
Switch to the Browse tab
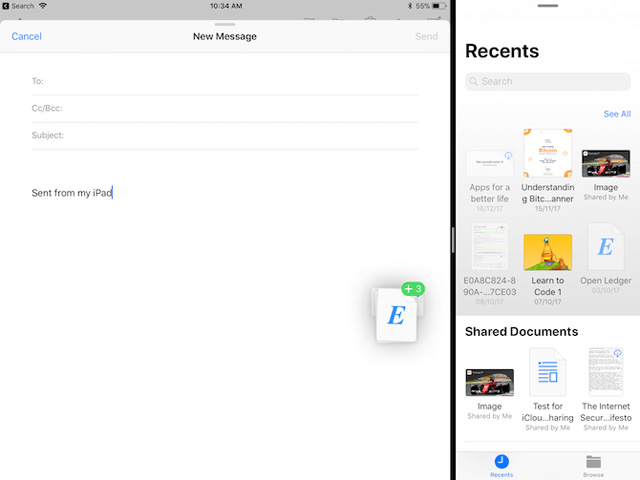[x=593, y=465]
